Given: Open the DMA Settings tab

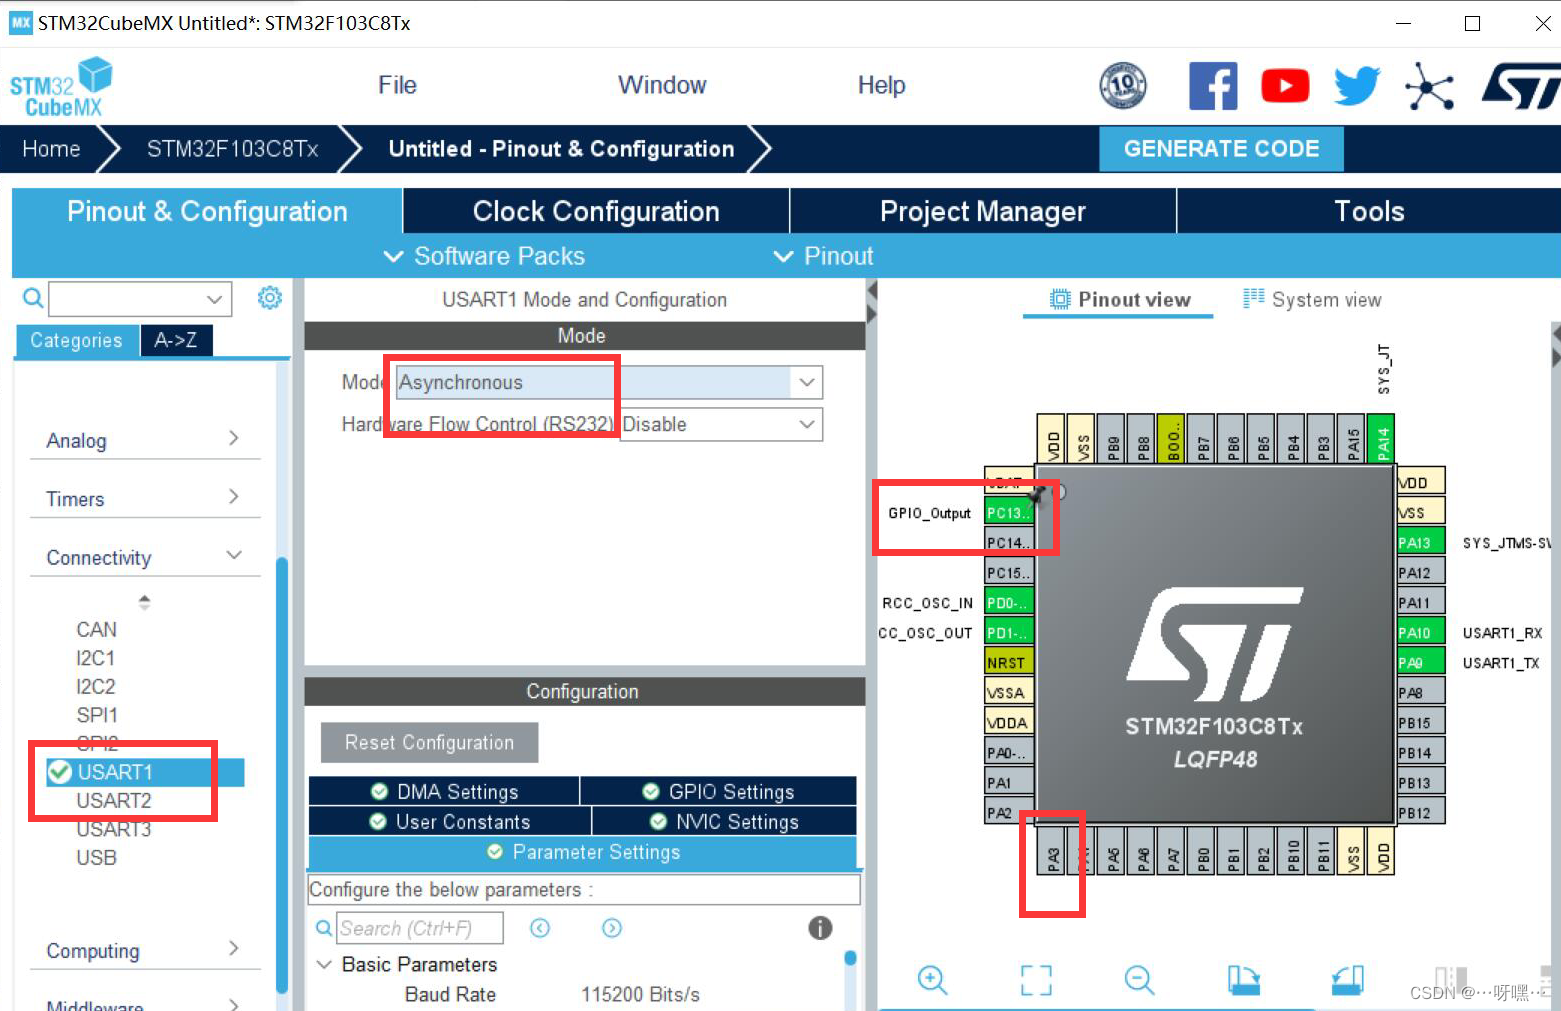Looking at the screenshot, I should pyautogui.click(x=444, y=791).
